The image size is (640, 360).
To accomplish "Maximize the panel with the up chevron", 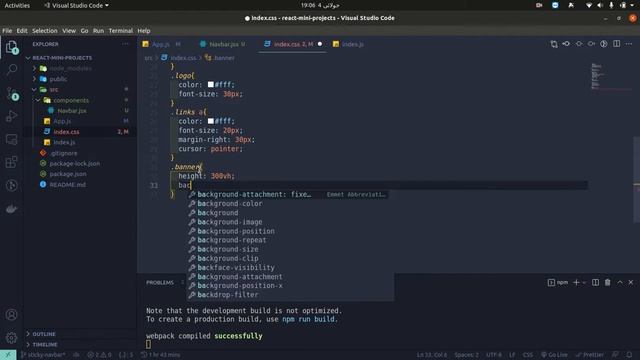I will 620,282.
